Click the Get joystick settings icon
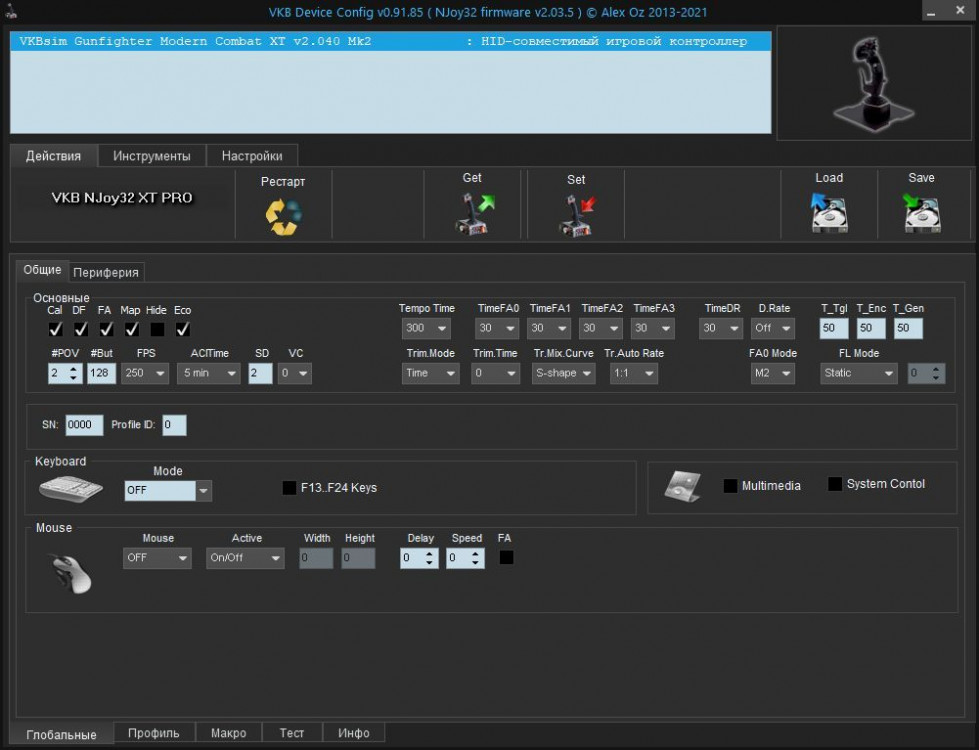 [x=474, y=214]
